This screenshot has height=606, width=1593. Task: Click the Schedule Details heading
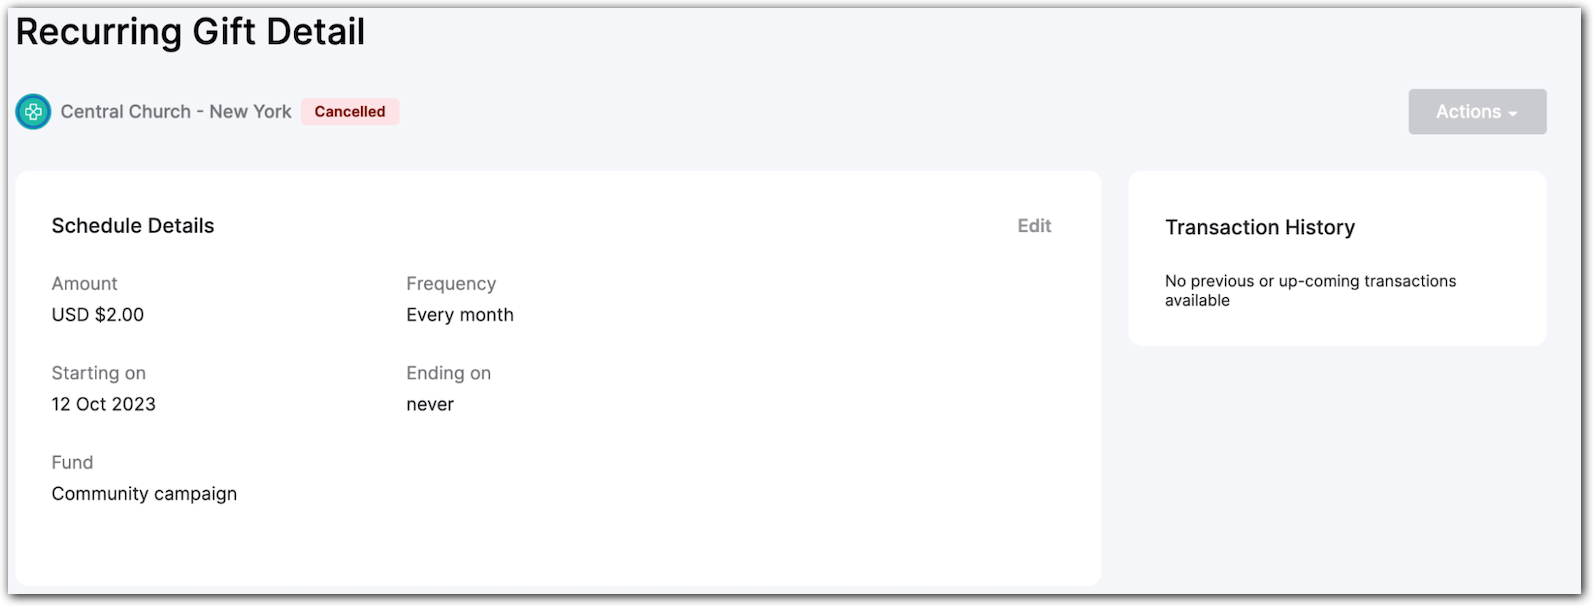[x=132, y=225]
